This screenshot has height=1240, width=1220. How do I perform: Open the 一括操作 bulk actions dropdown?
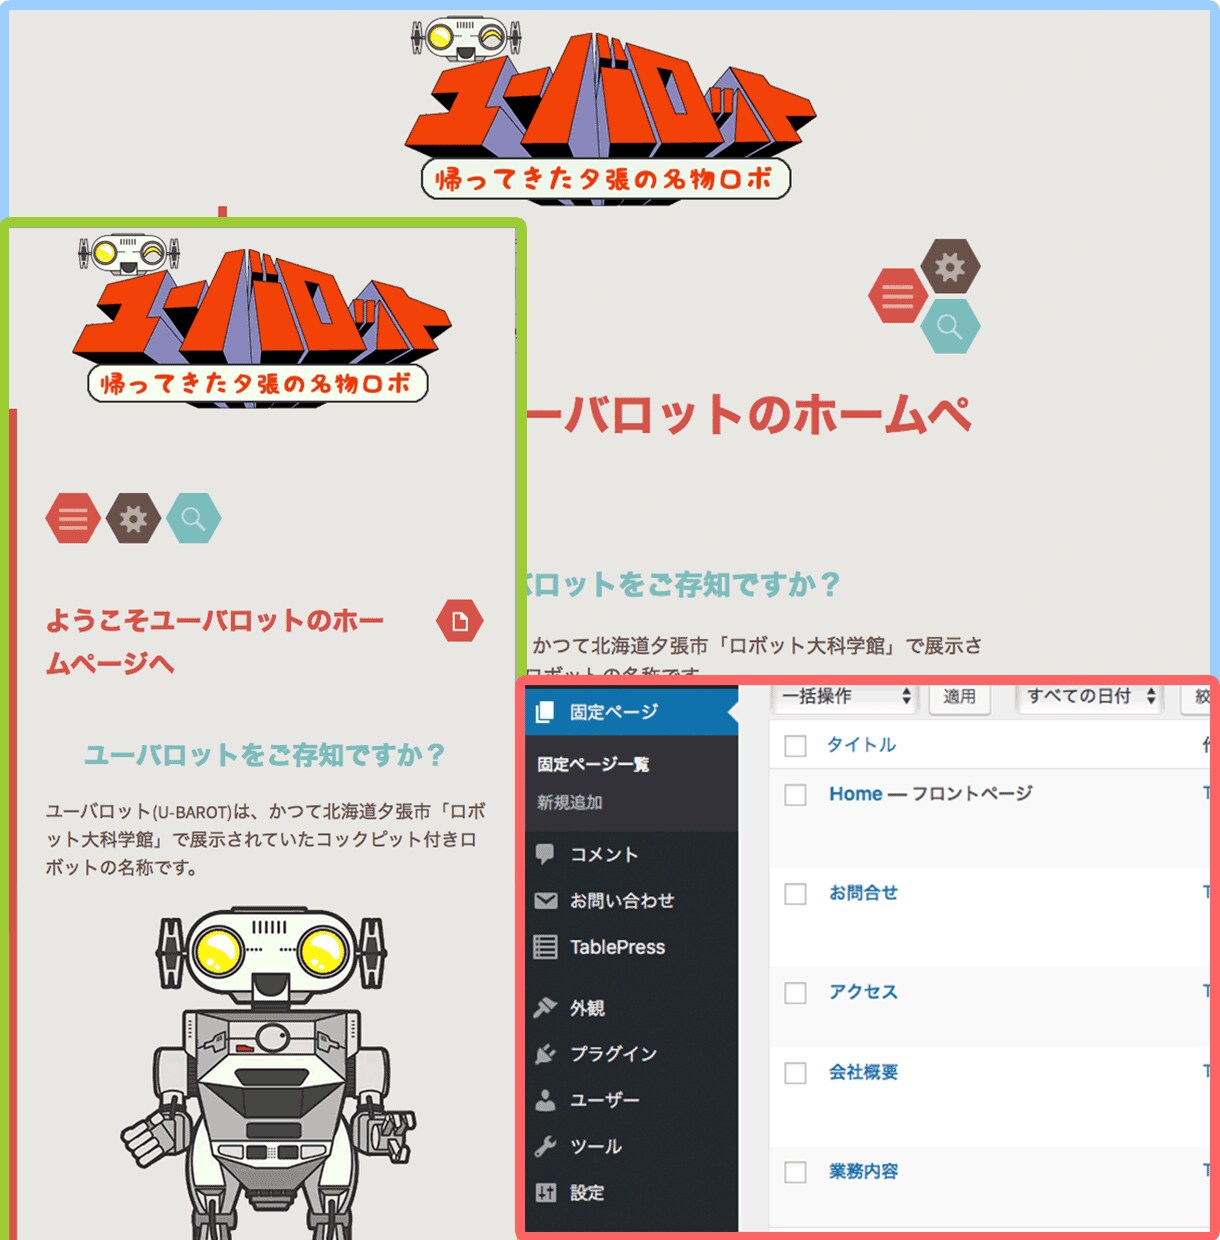(846, 697)
